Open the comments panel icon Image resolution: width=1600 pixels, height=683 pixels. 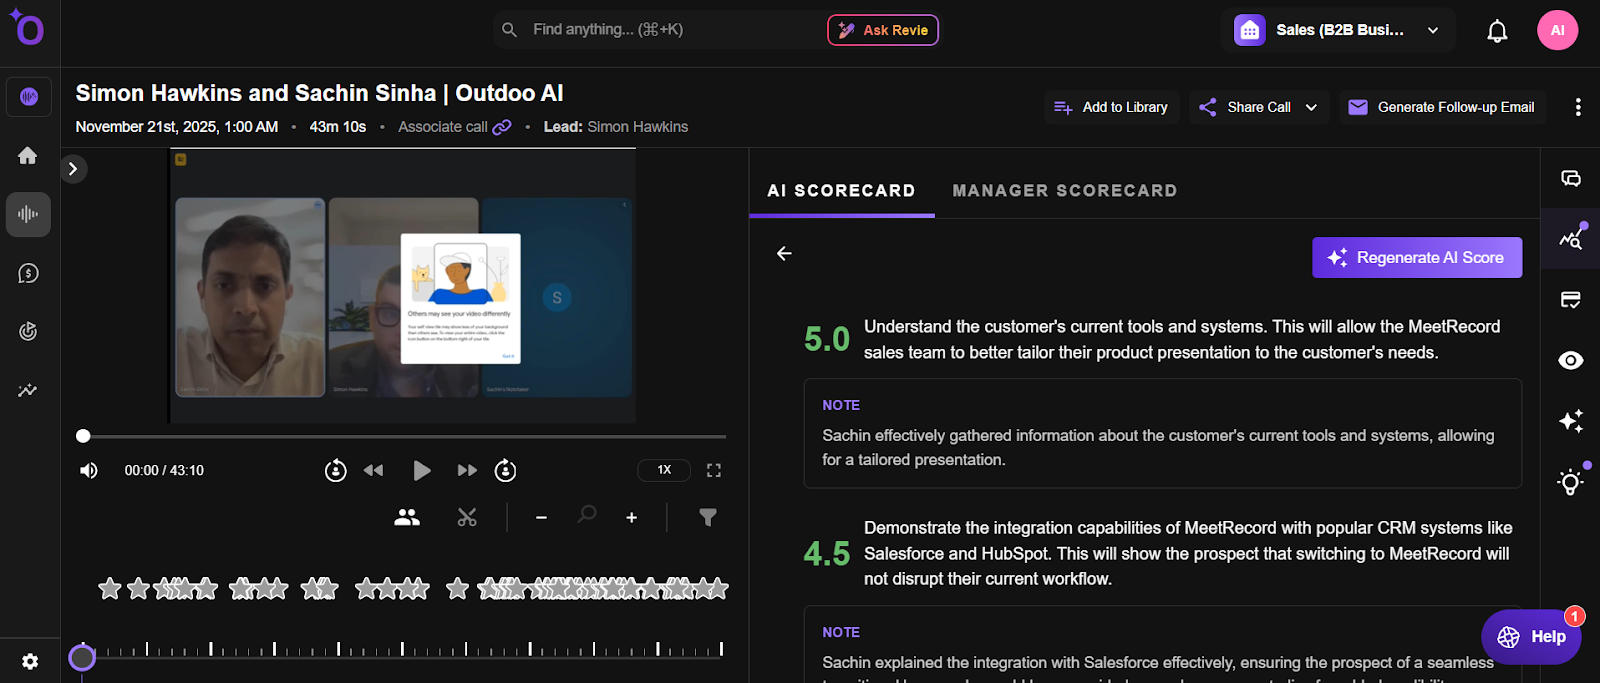pyautogui.click(x=1571, y=178)
